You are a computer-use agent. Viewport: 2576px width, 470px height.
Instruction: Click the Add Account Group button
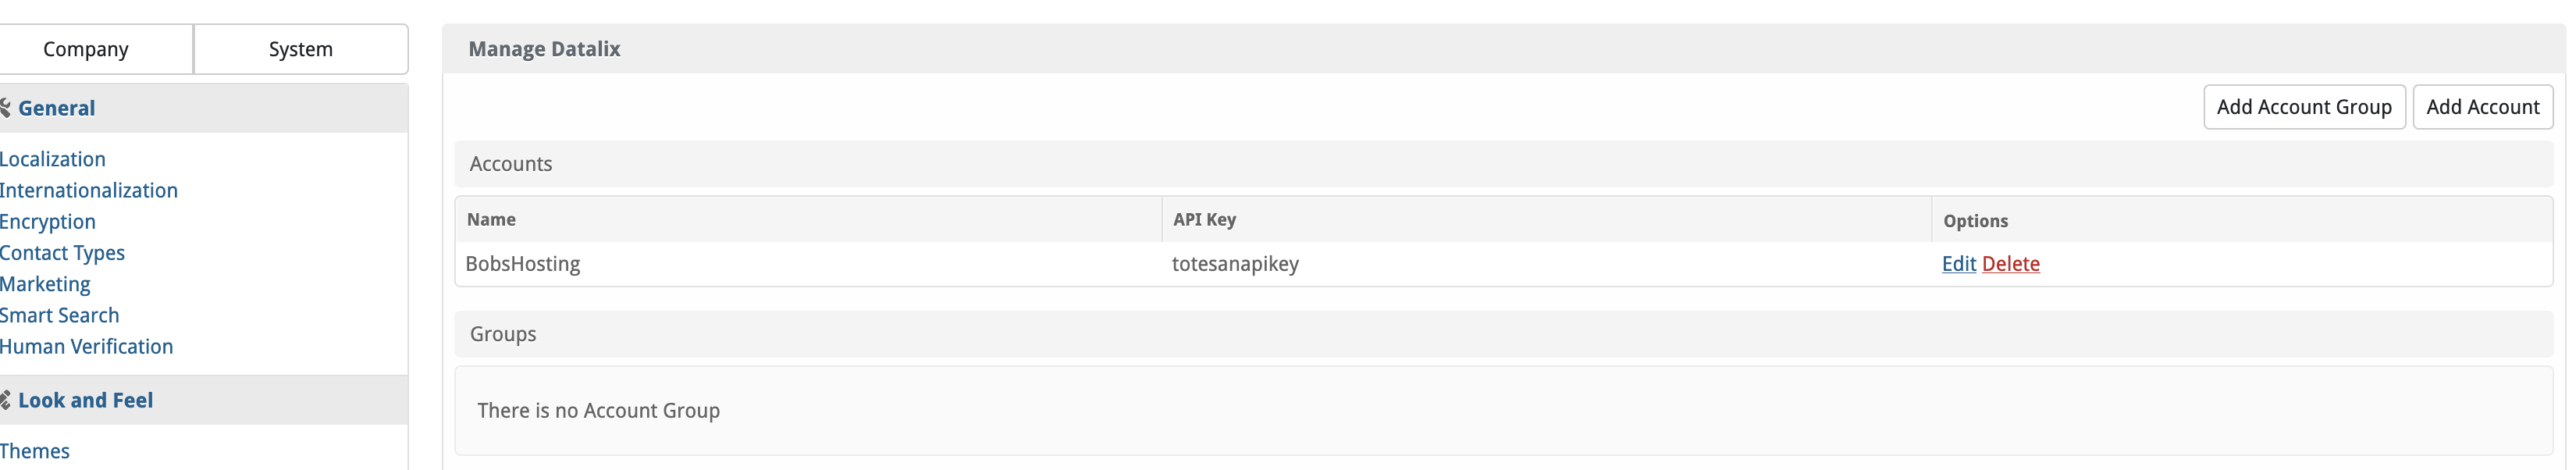pos(2303,107)
